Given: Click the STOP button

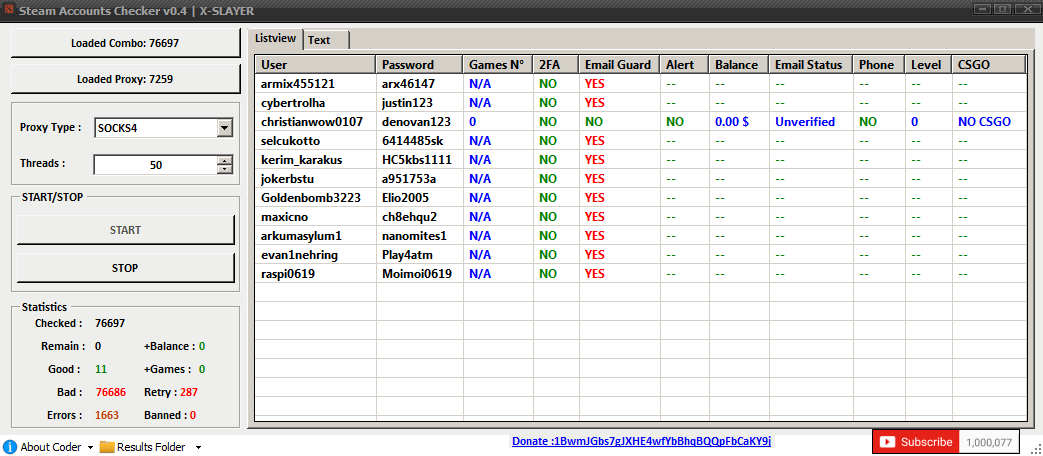Looking at the screenshot, I should 125,268.
